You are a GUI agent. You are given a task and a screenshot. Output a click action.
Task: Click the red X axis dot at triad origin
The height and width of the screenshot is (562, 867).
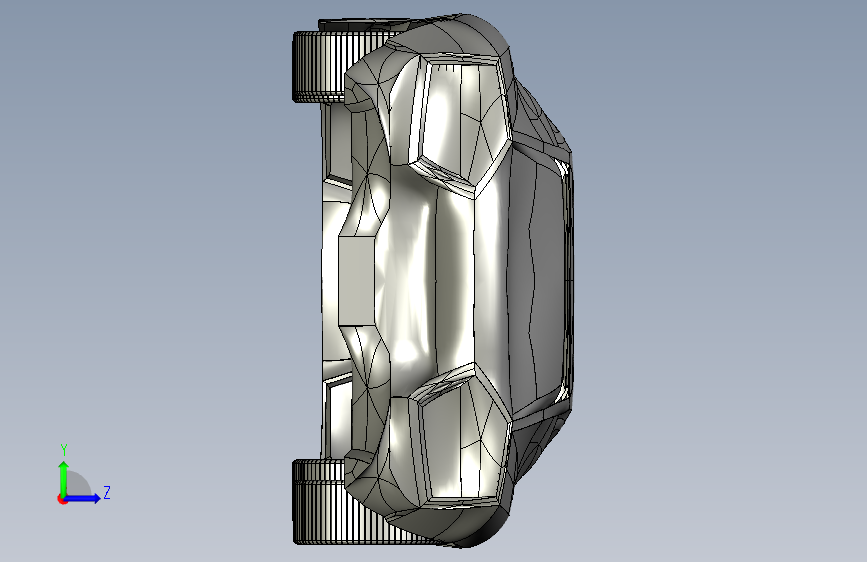point(62,499)
